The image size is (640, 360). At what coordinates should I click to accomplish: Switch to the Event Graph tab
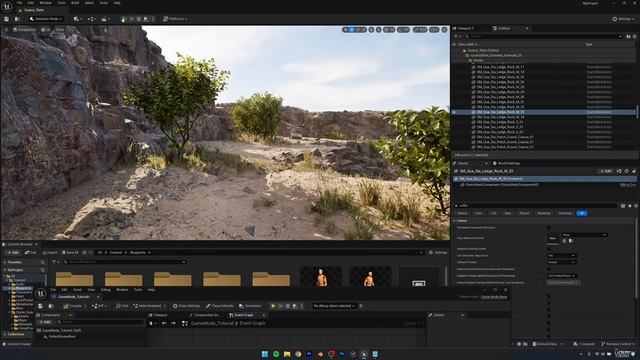pos(244,315)
